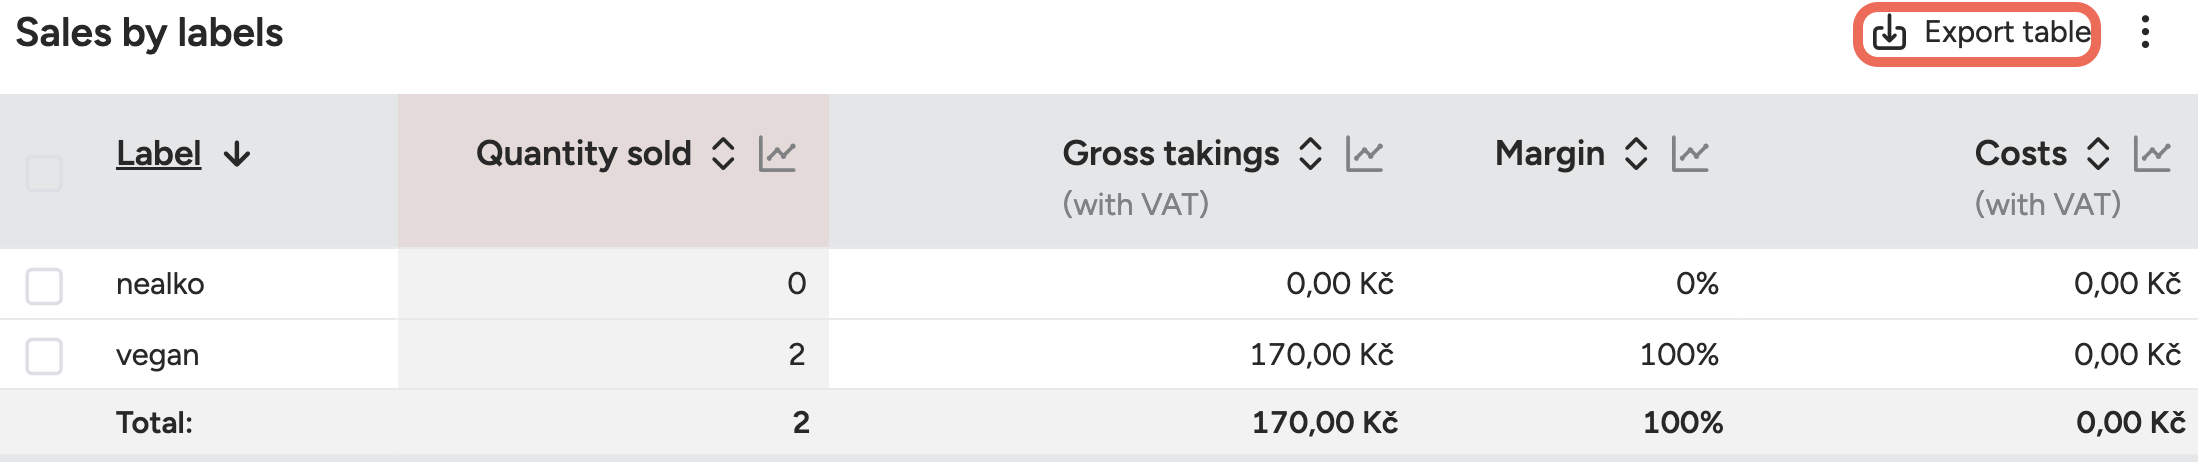
Task: Show chart for Margin column
Action: click(1690, 154)
